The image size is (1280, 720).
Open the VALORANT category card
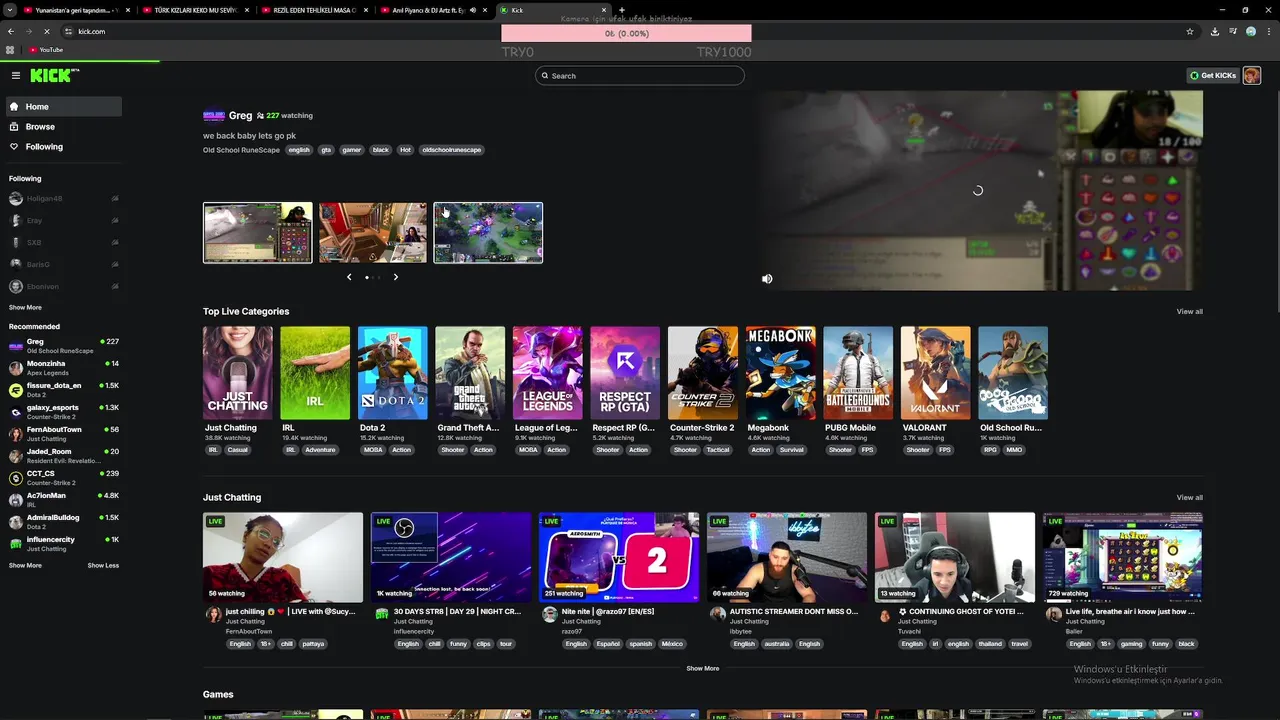pyautogui.click(x=936, y=373)
